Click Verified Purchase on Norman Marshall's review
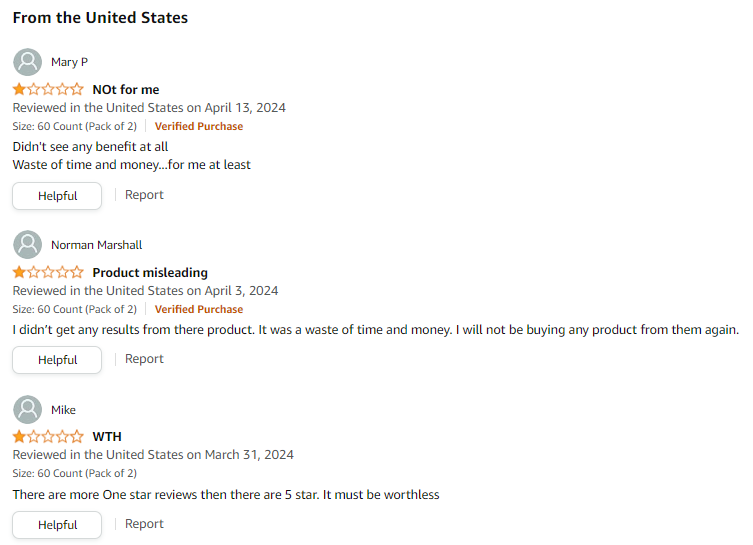The image size is (753, 545). pos(199,309)
